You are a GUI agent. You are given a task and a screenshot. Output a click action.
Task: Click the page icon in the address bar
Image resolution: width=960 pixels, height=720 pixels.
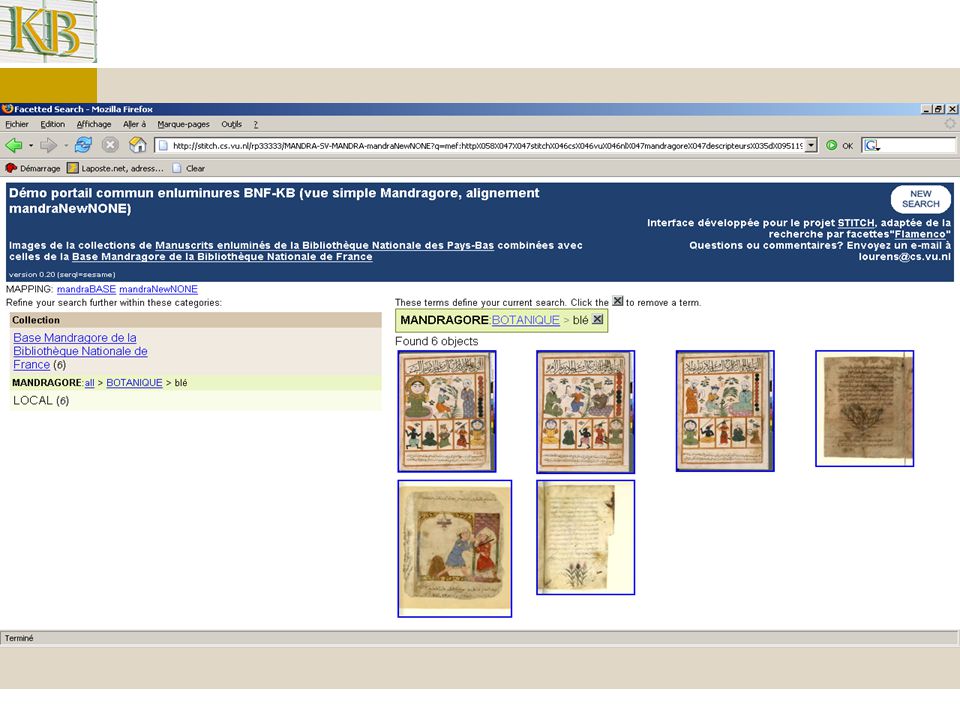tap(163, 146)
